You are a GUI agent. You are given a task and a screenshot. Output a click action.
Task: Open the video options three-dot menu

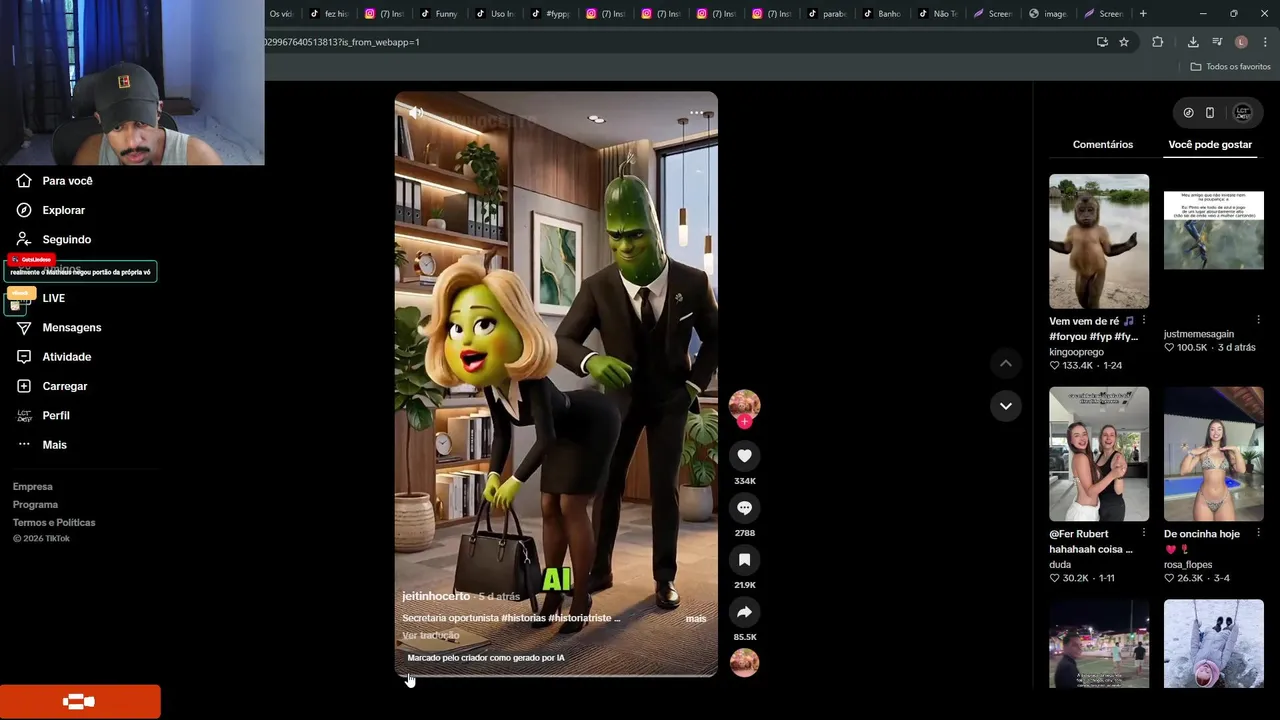point(697,112)
